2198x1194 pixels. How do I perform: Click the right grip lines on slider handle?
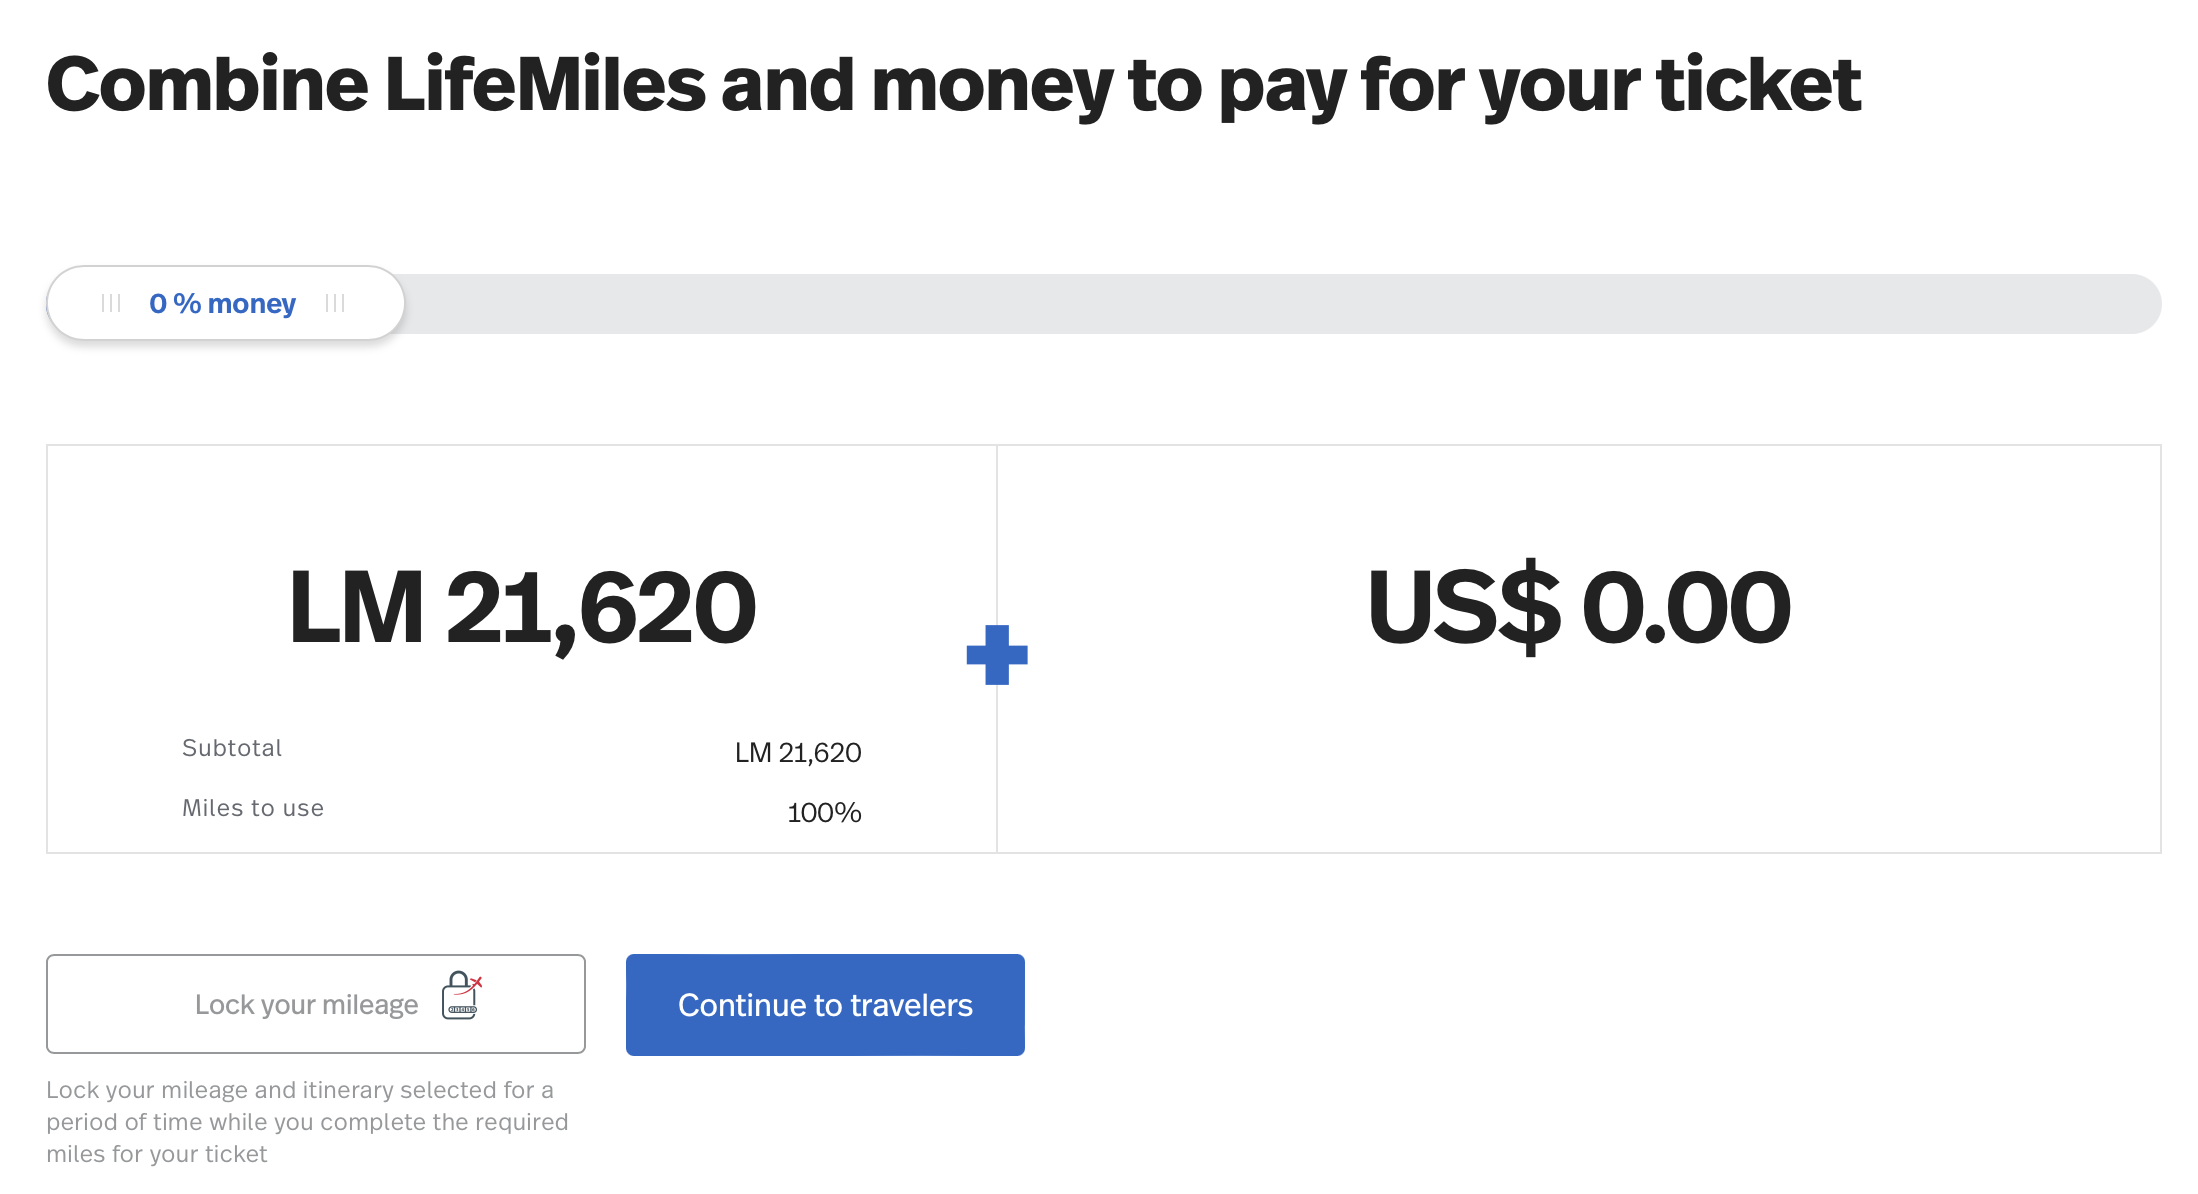(336, 303)
